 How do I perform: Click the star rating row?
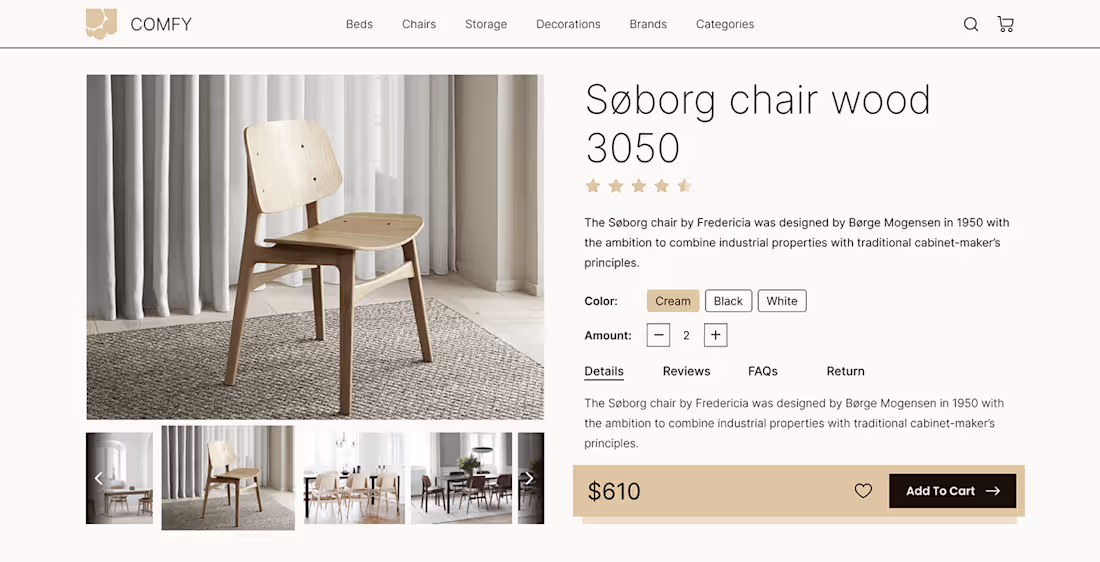pos(638,186)
